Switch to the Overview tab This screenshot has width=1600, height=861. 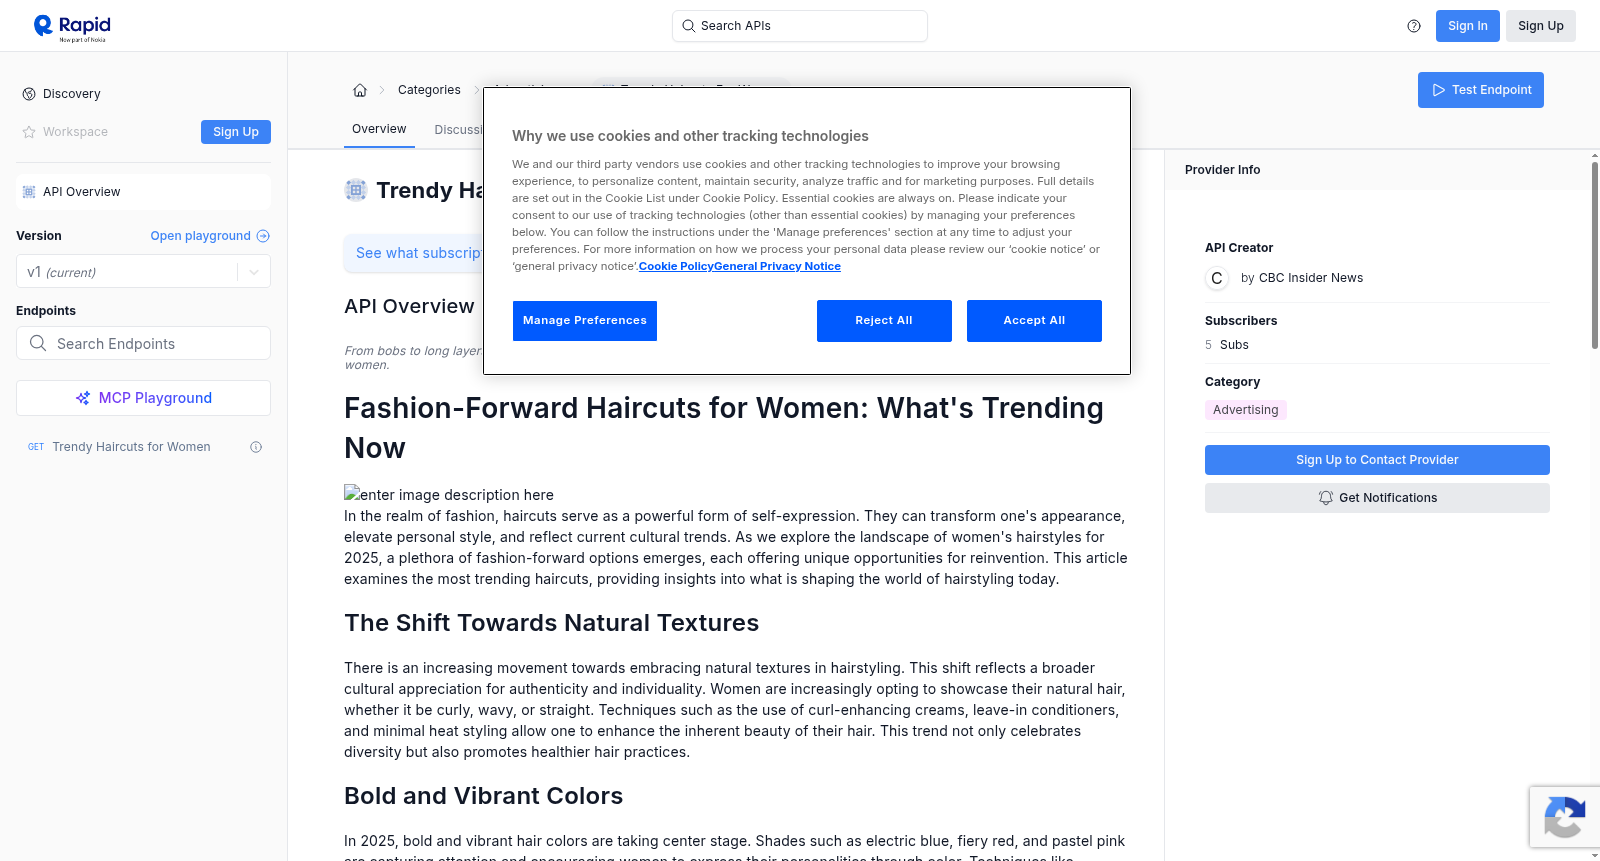pyautogui.click(x=379, y=129)
